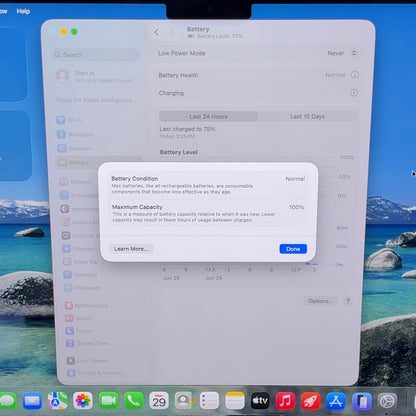Show Battery Health info
This screenshot has width=416, height=416.
[355, 75]
